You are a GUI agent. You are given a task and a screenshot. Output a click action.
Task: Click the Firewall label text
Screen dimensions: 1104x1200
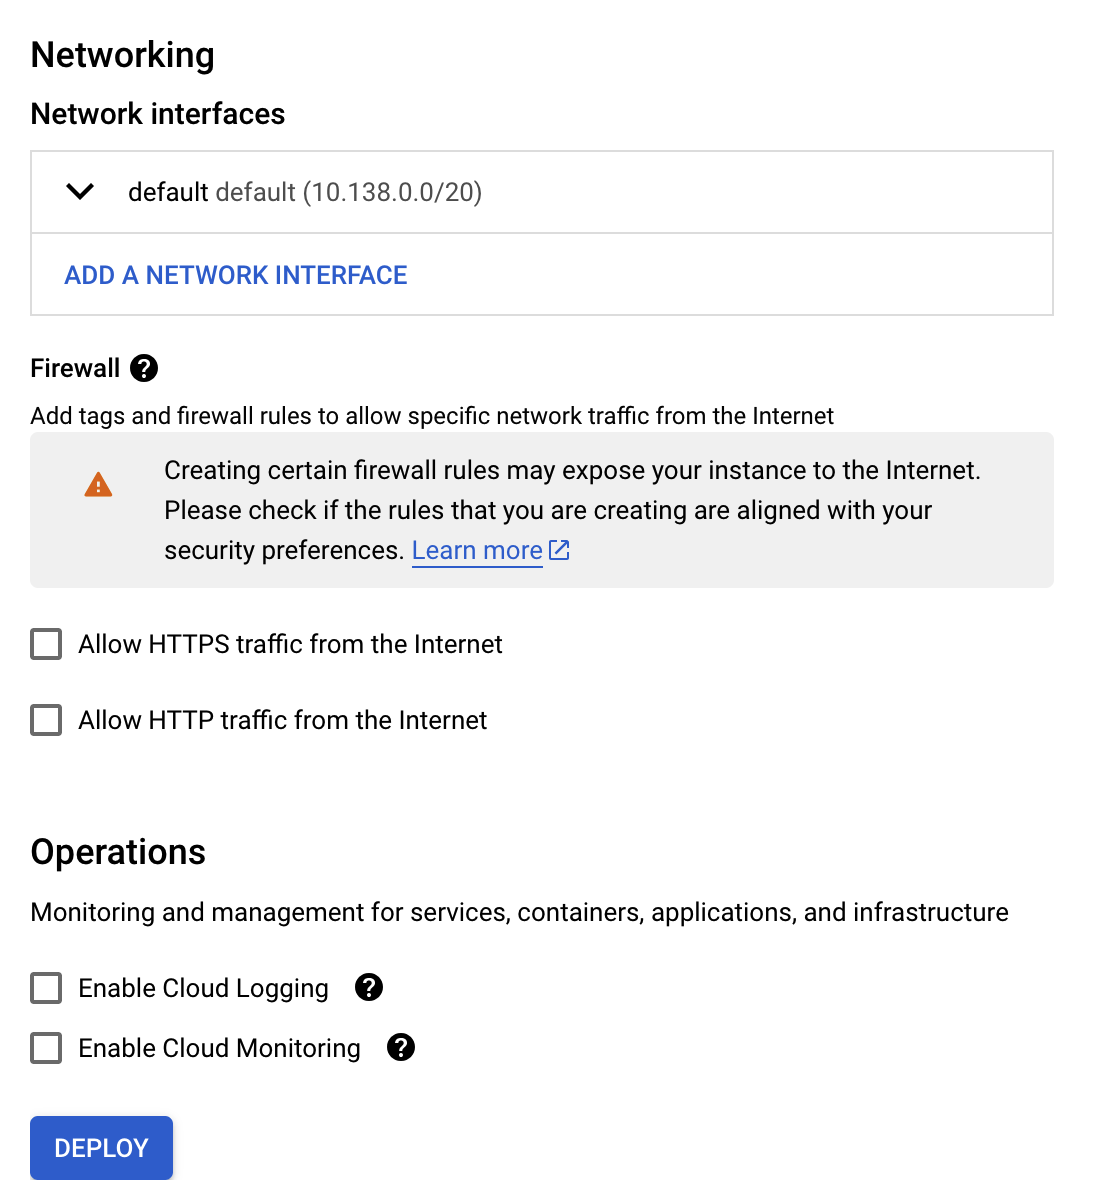coord(75,368)
